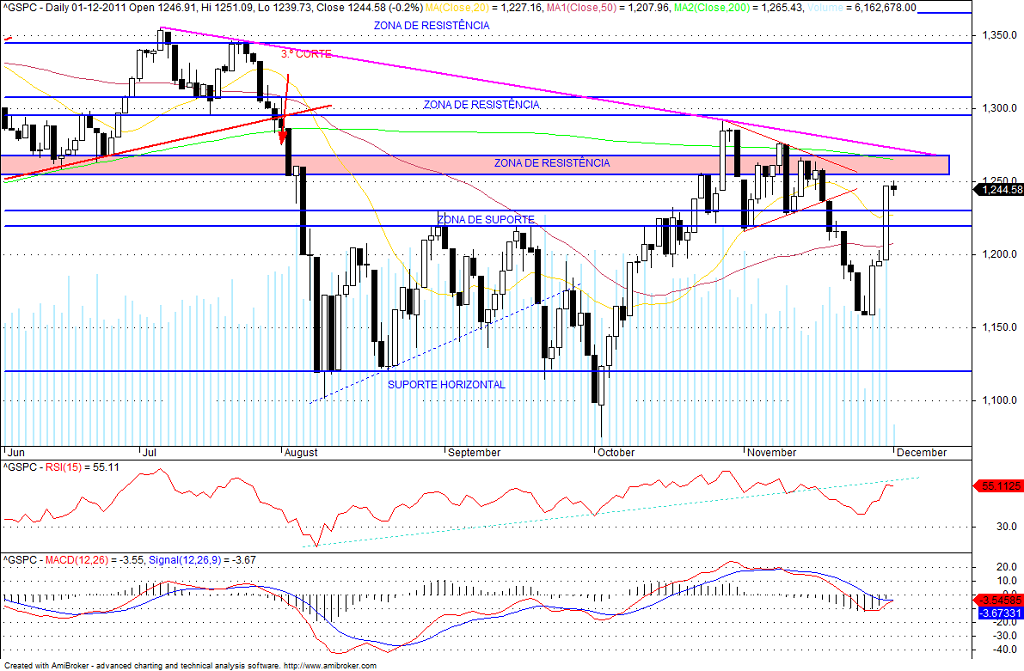Screen dimensions: 1024x671
Task: Select the red 55.1125 RSI value tag
Action: (x=999, y=486)
